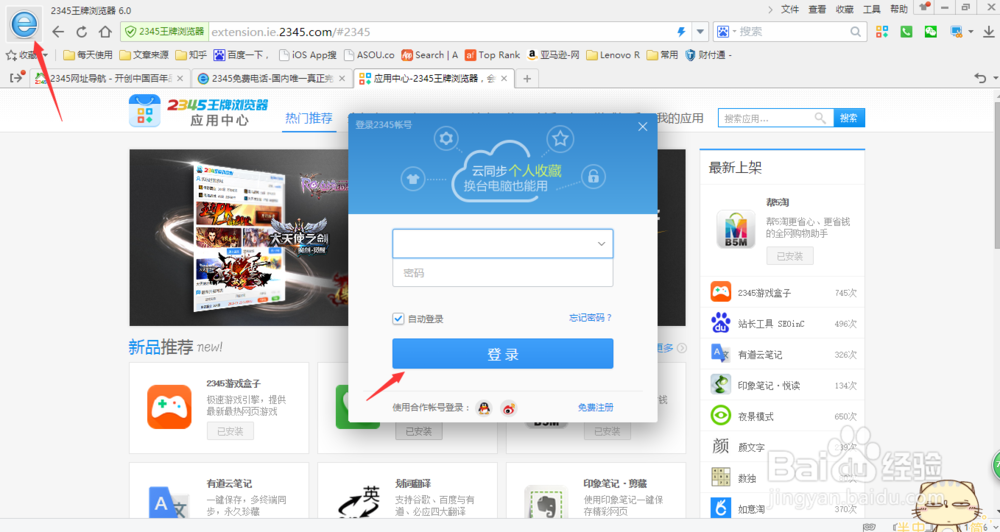Viewport: 1000px width, 532px height.
Task: Close the 应用中心 tab
Action: pyautogui.click(x=504, y=78)
